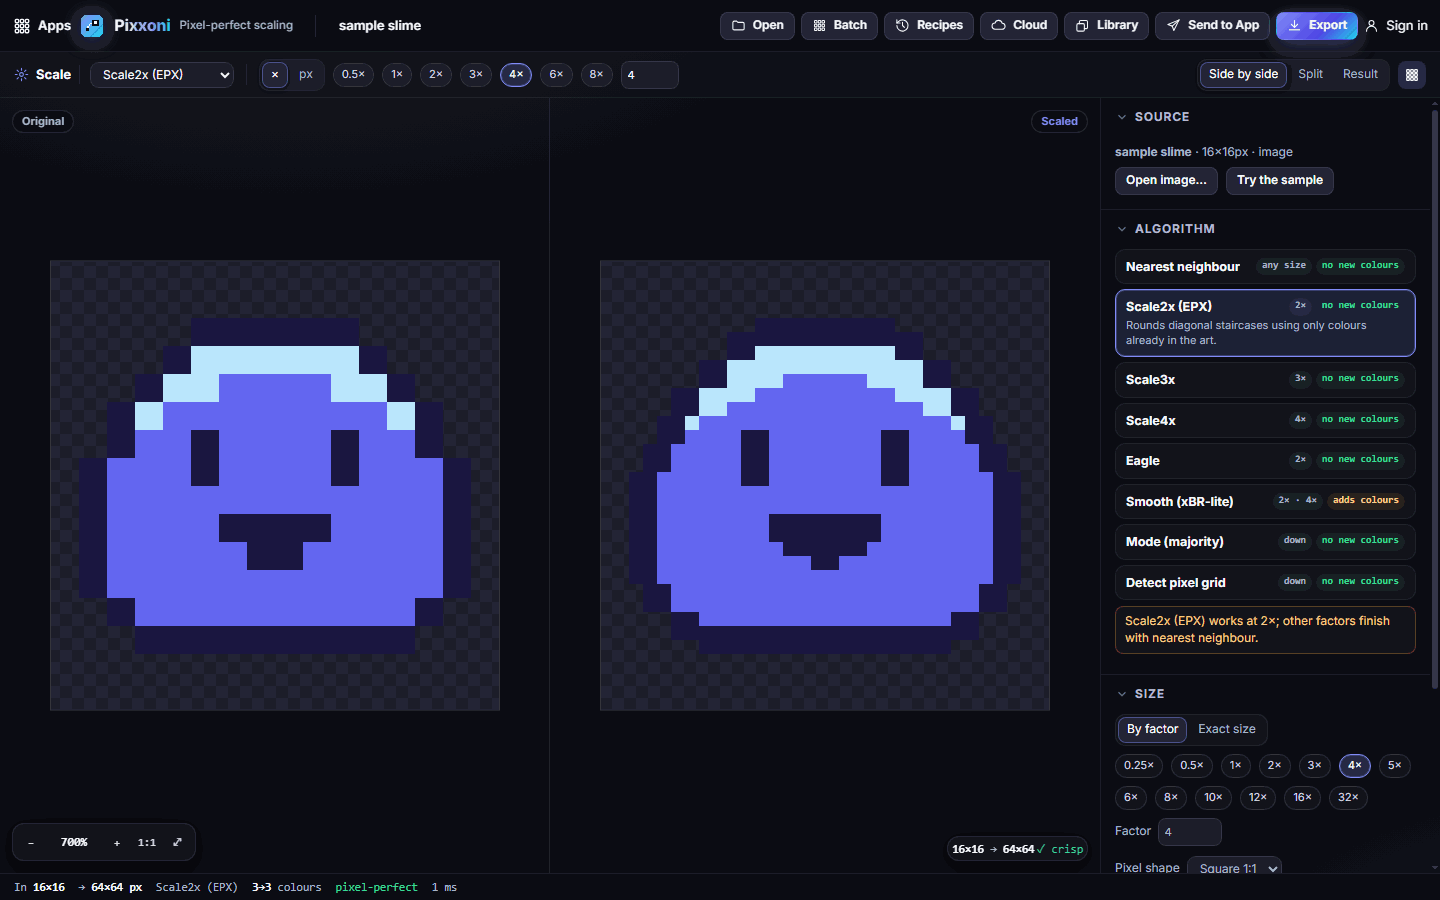Open the Apps grid launcher
This screenshot has width=1440, height=900.
[x=42, y=26]
